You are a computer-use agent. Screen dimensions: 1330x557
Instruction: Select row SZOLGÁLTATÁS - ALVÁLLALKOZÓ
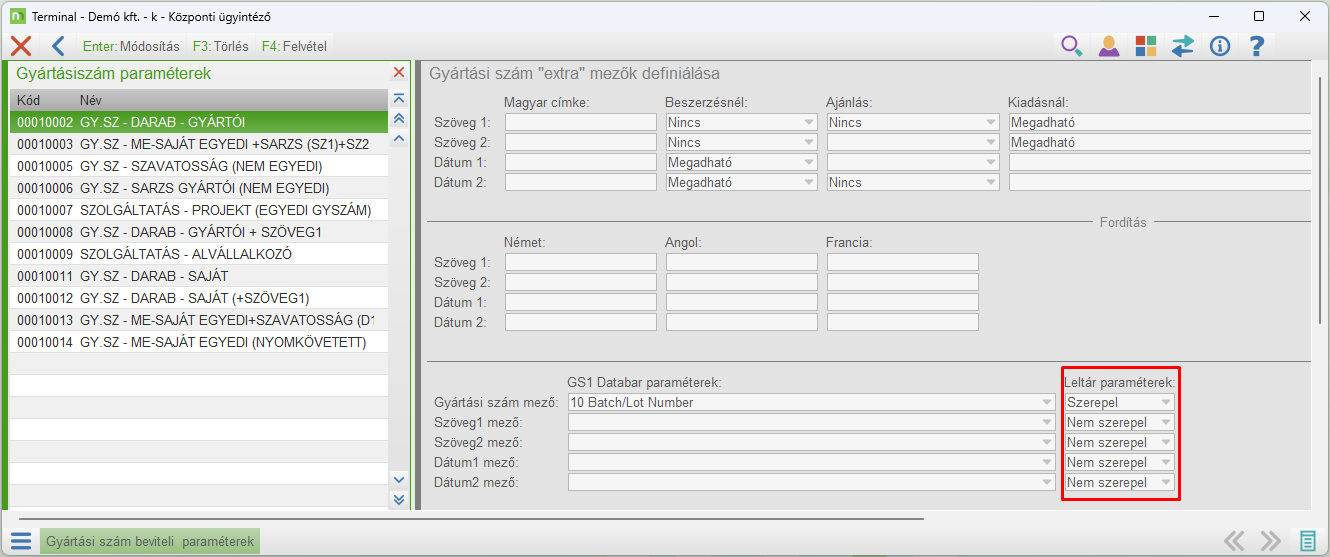tap(186, 254)
